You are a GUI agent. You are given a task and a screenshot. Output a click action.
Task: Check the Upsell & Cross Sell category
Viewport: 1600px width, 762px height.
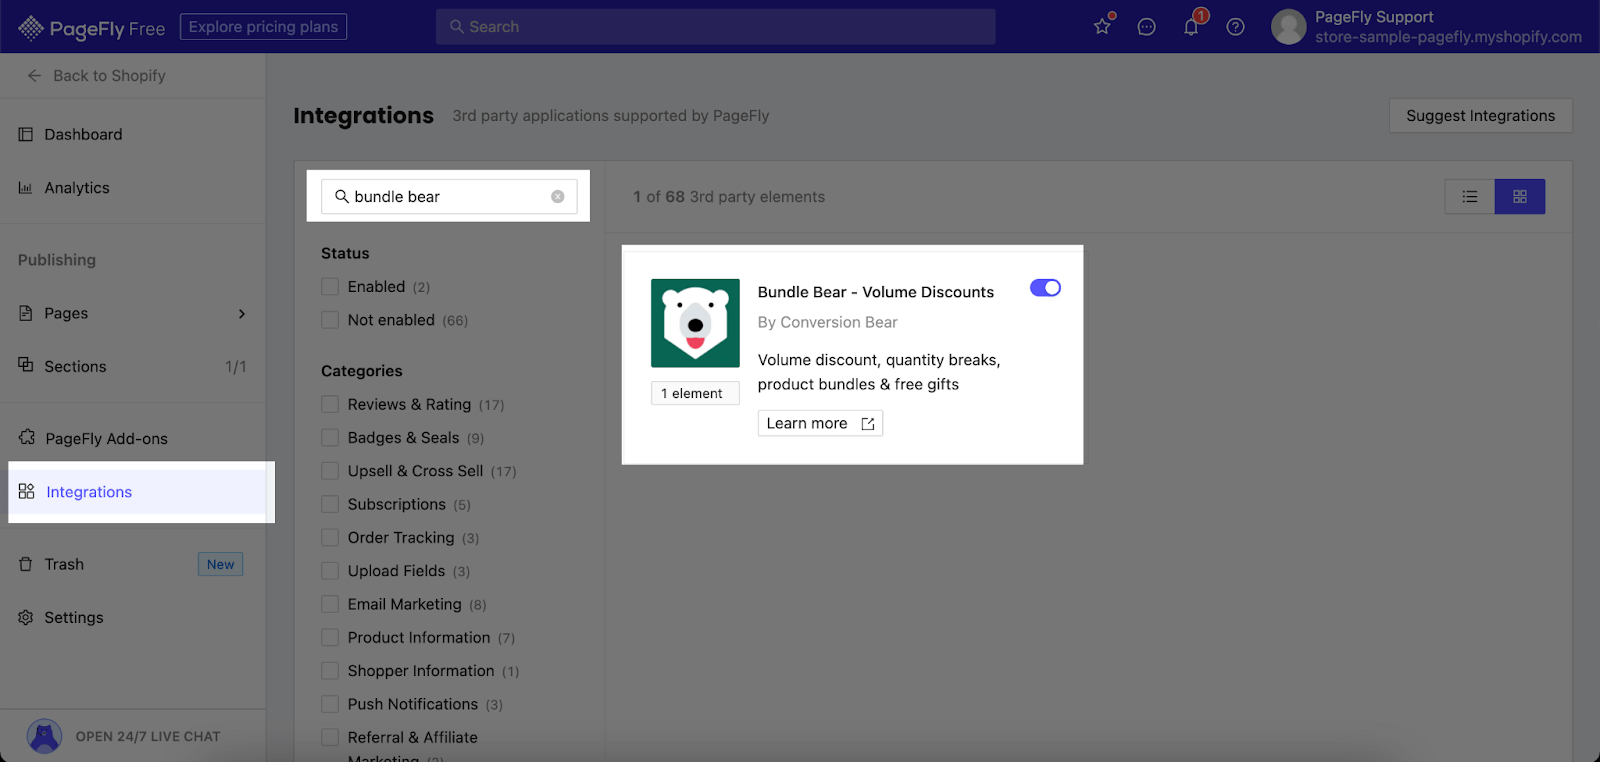(330, 471)
